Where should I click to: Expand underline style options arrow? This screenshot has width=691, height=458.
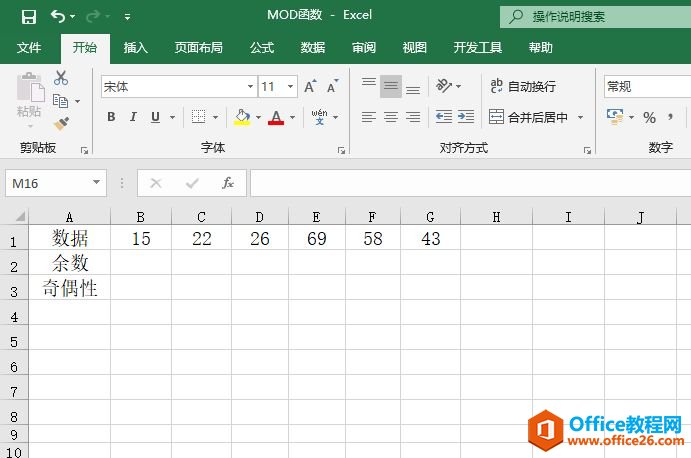[x=172, y=117]
